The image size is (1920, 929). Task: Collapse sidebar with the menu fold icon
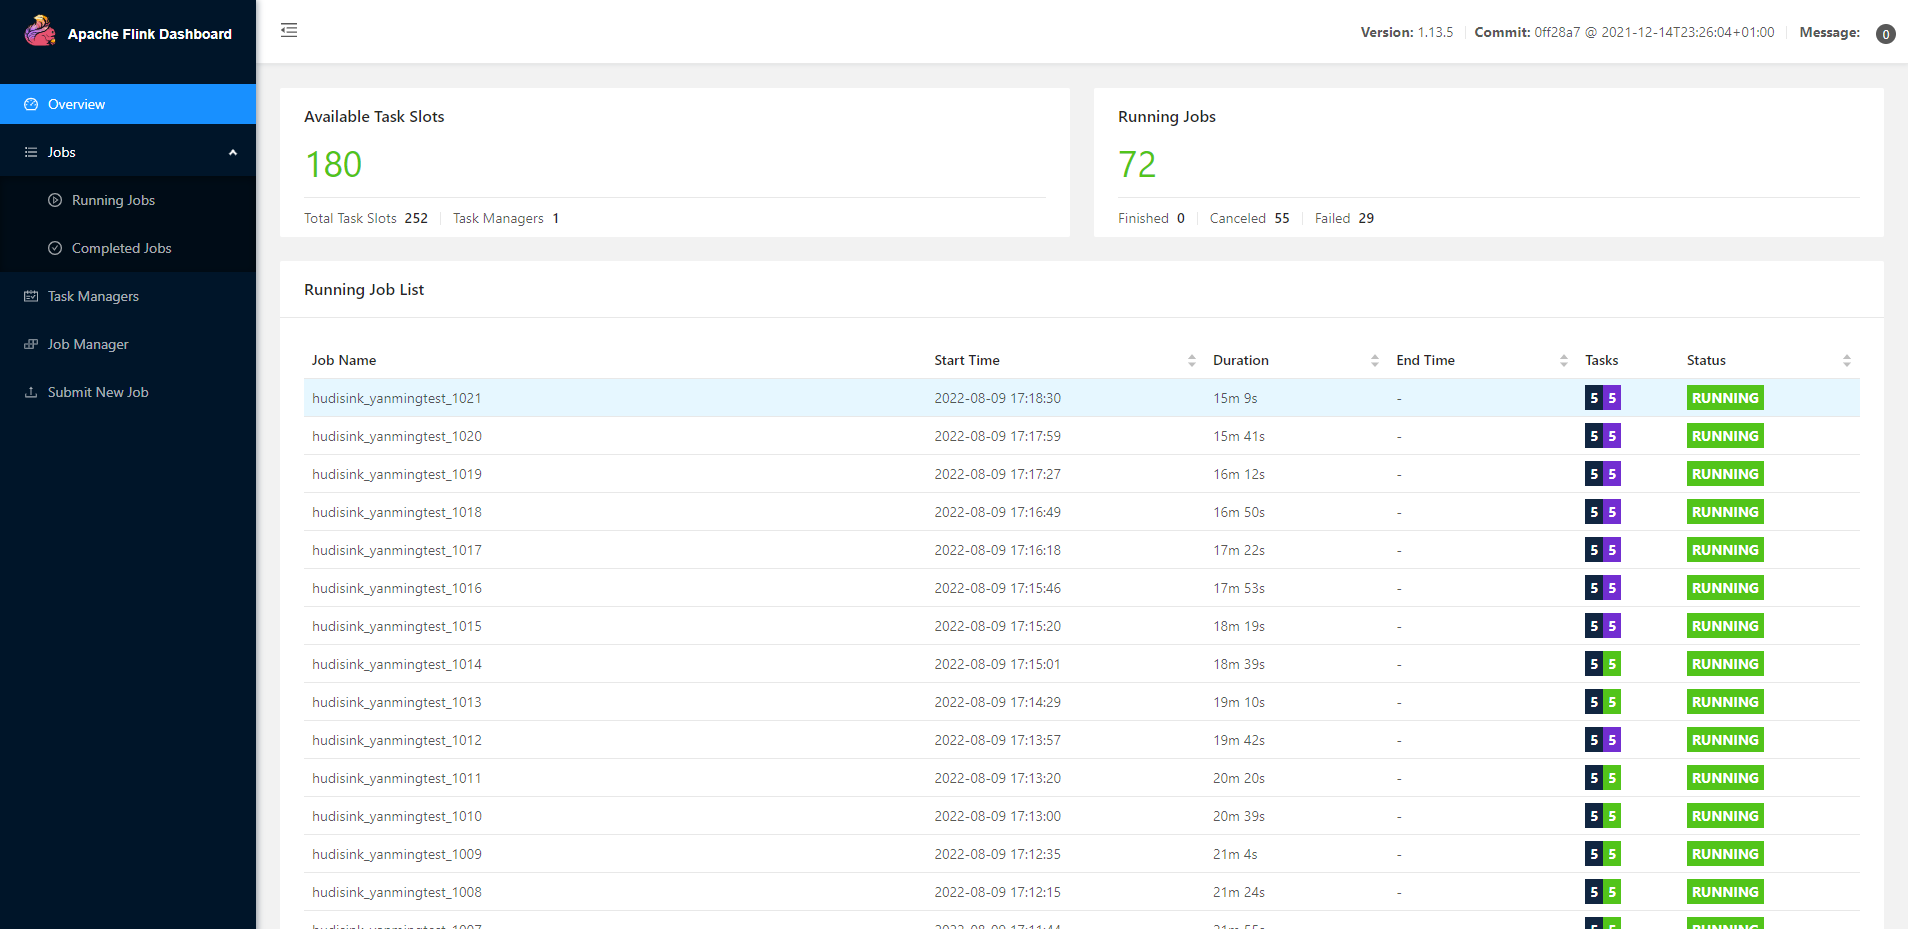[x=289, y=30]
